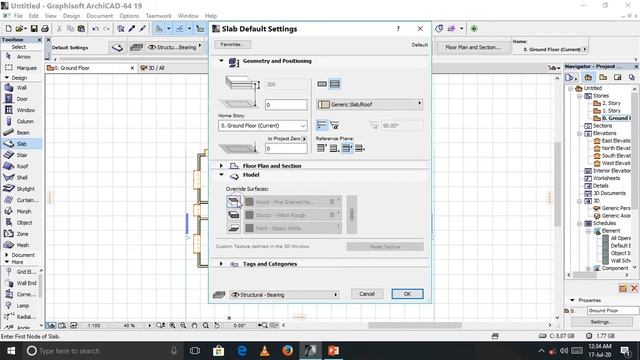Click the Save icon in toolbar
The height and width of the screenshot is (360, 640).
point(34,29)
